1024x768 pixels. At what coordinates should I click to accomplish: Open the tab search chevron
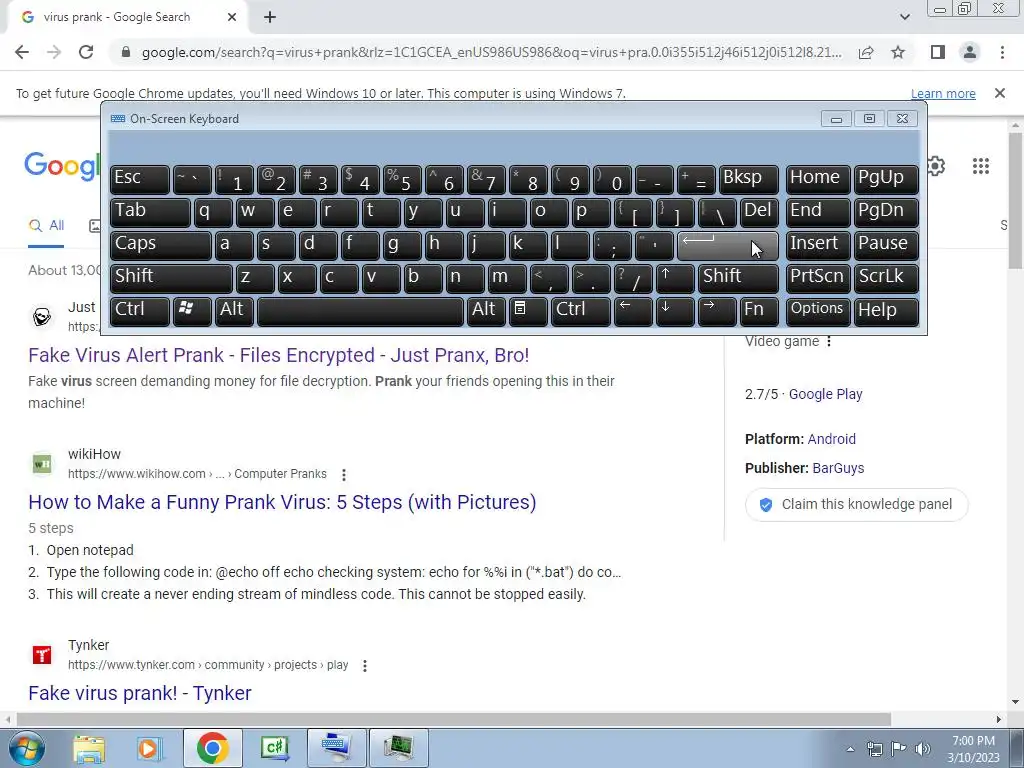coord(904,17)
